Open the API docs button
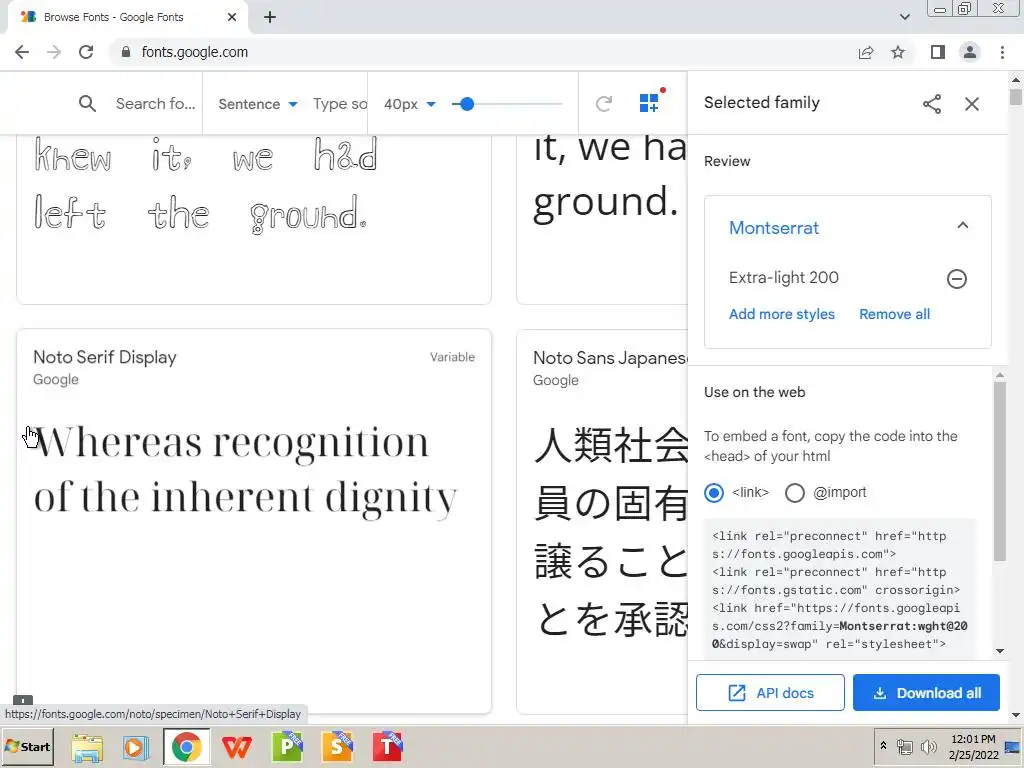Image resolution: width=1024 pixels, height=768 pixels. 770,693
